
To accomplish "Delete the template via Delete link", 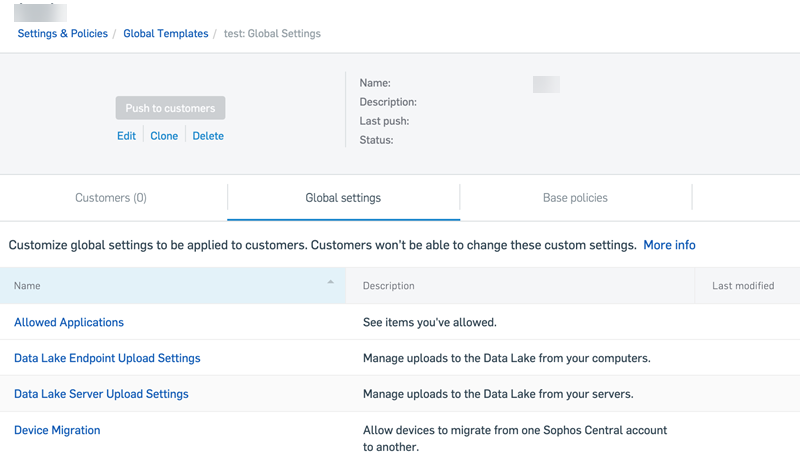I will pyautogui.click(x=208, y=136).
